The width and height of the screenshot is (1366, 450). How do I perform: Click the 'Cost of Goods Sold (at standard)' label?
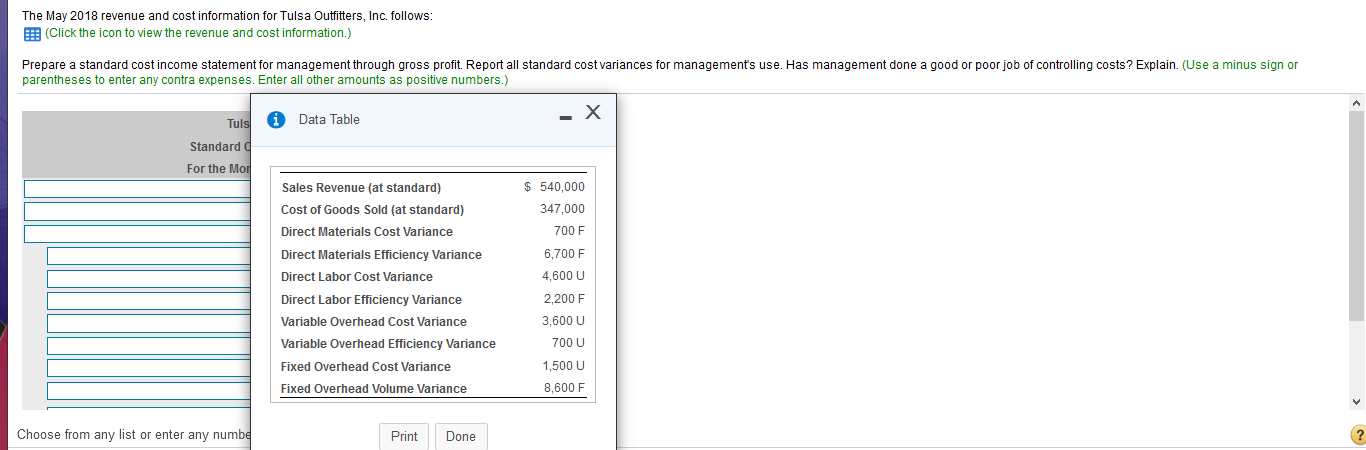tap(372, 210)
